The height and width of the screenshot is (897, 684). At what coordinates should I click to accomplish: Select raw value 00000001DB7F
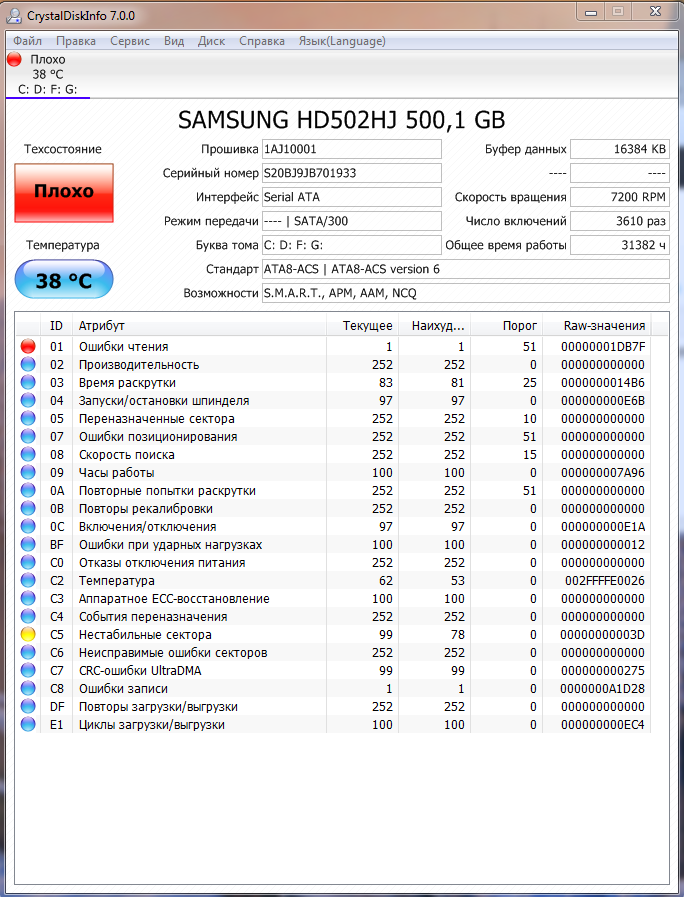click(x=603, y=347)
